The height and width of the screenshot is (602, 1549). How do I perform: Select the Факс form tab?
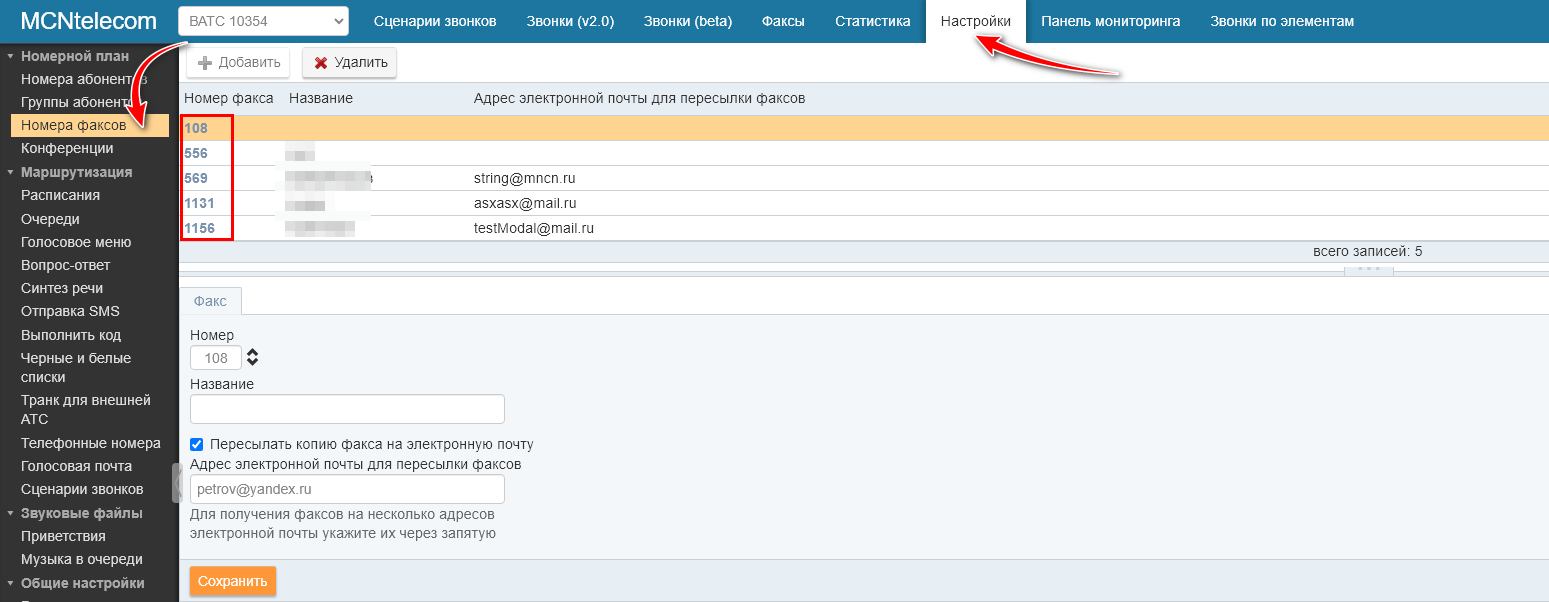(210, 301)
